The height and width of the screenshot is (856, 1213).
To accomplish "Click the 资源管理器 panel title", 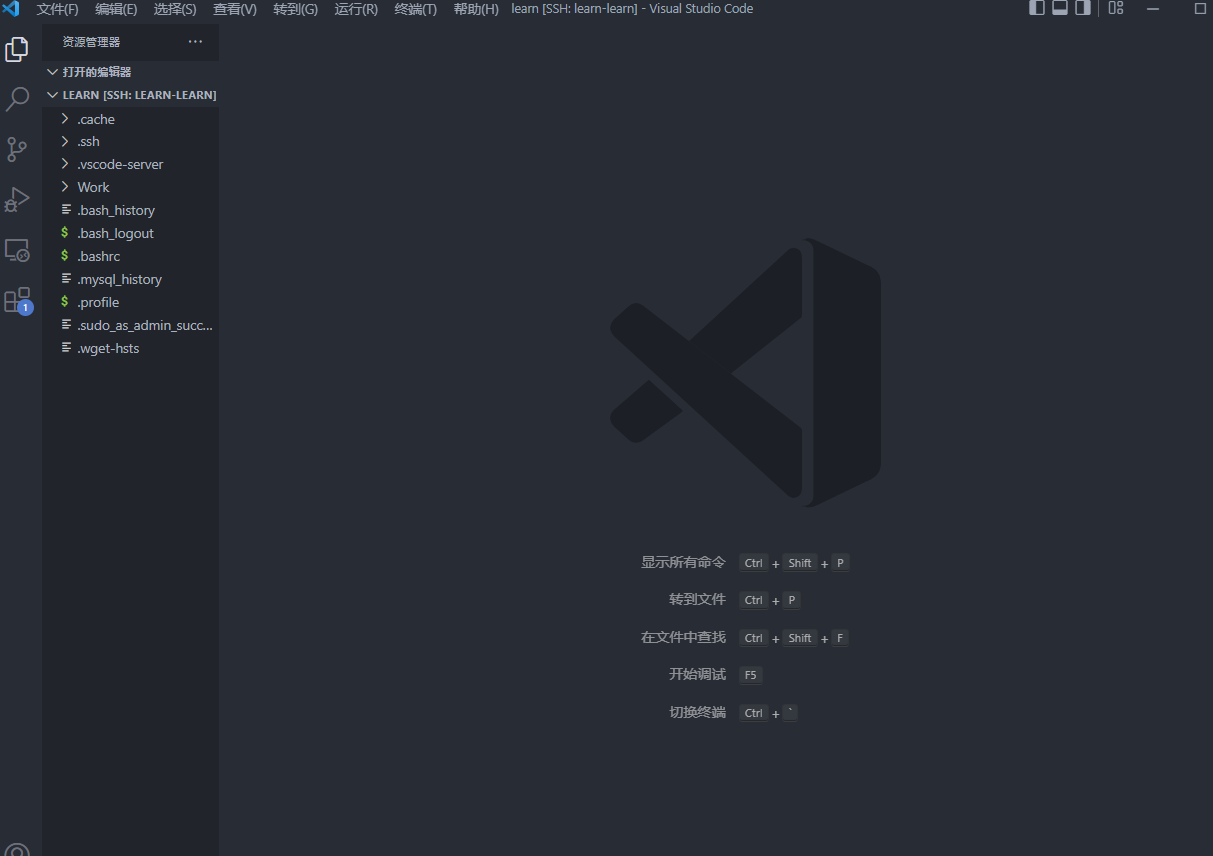I will click(x=91, y=42).
